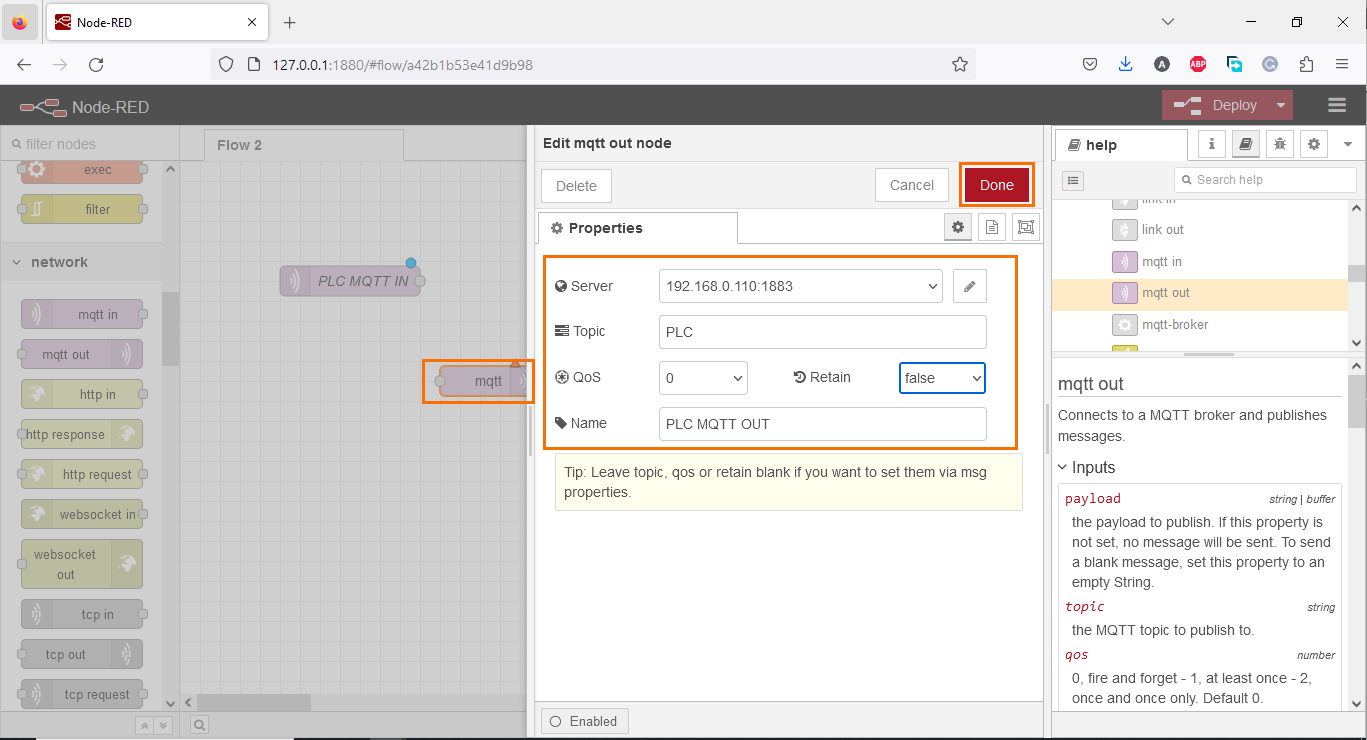Open node description document icon tab
Viewport: 1367px width, 740px height.
[992, 228]
